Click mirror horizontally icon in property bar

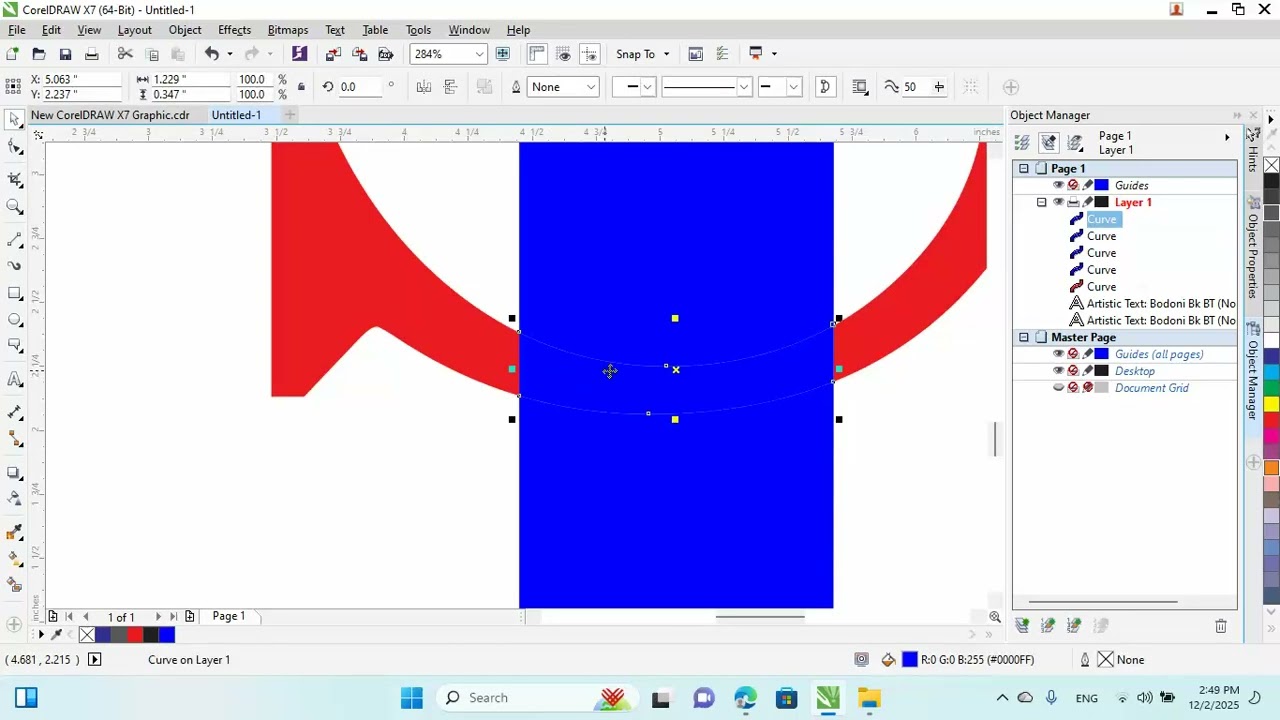point(424,87)
